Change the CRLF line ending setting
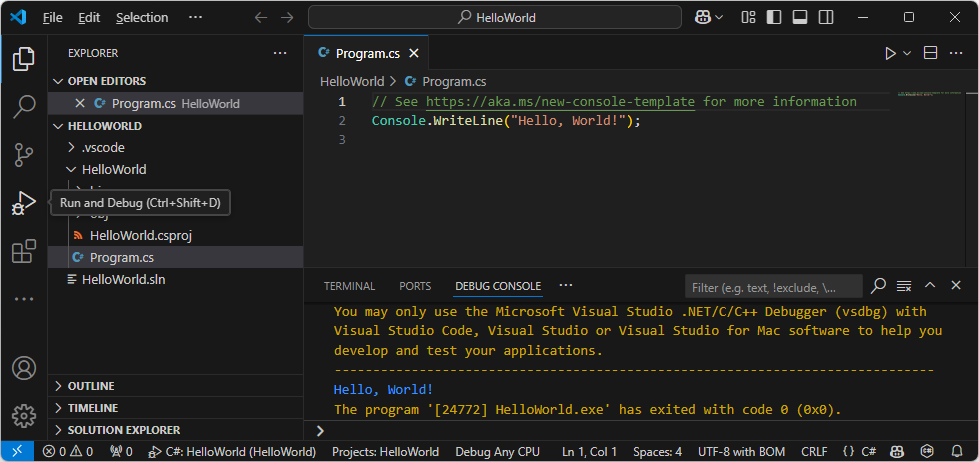Screen dimensions: 979x462 coord(814,451)
